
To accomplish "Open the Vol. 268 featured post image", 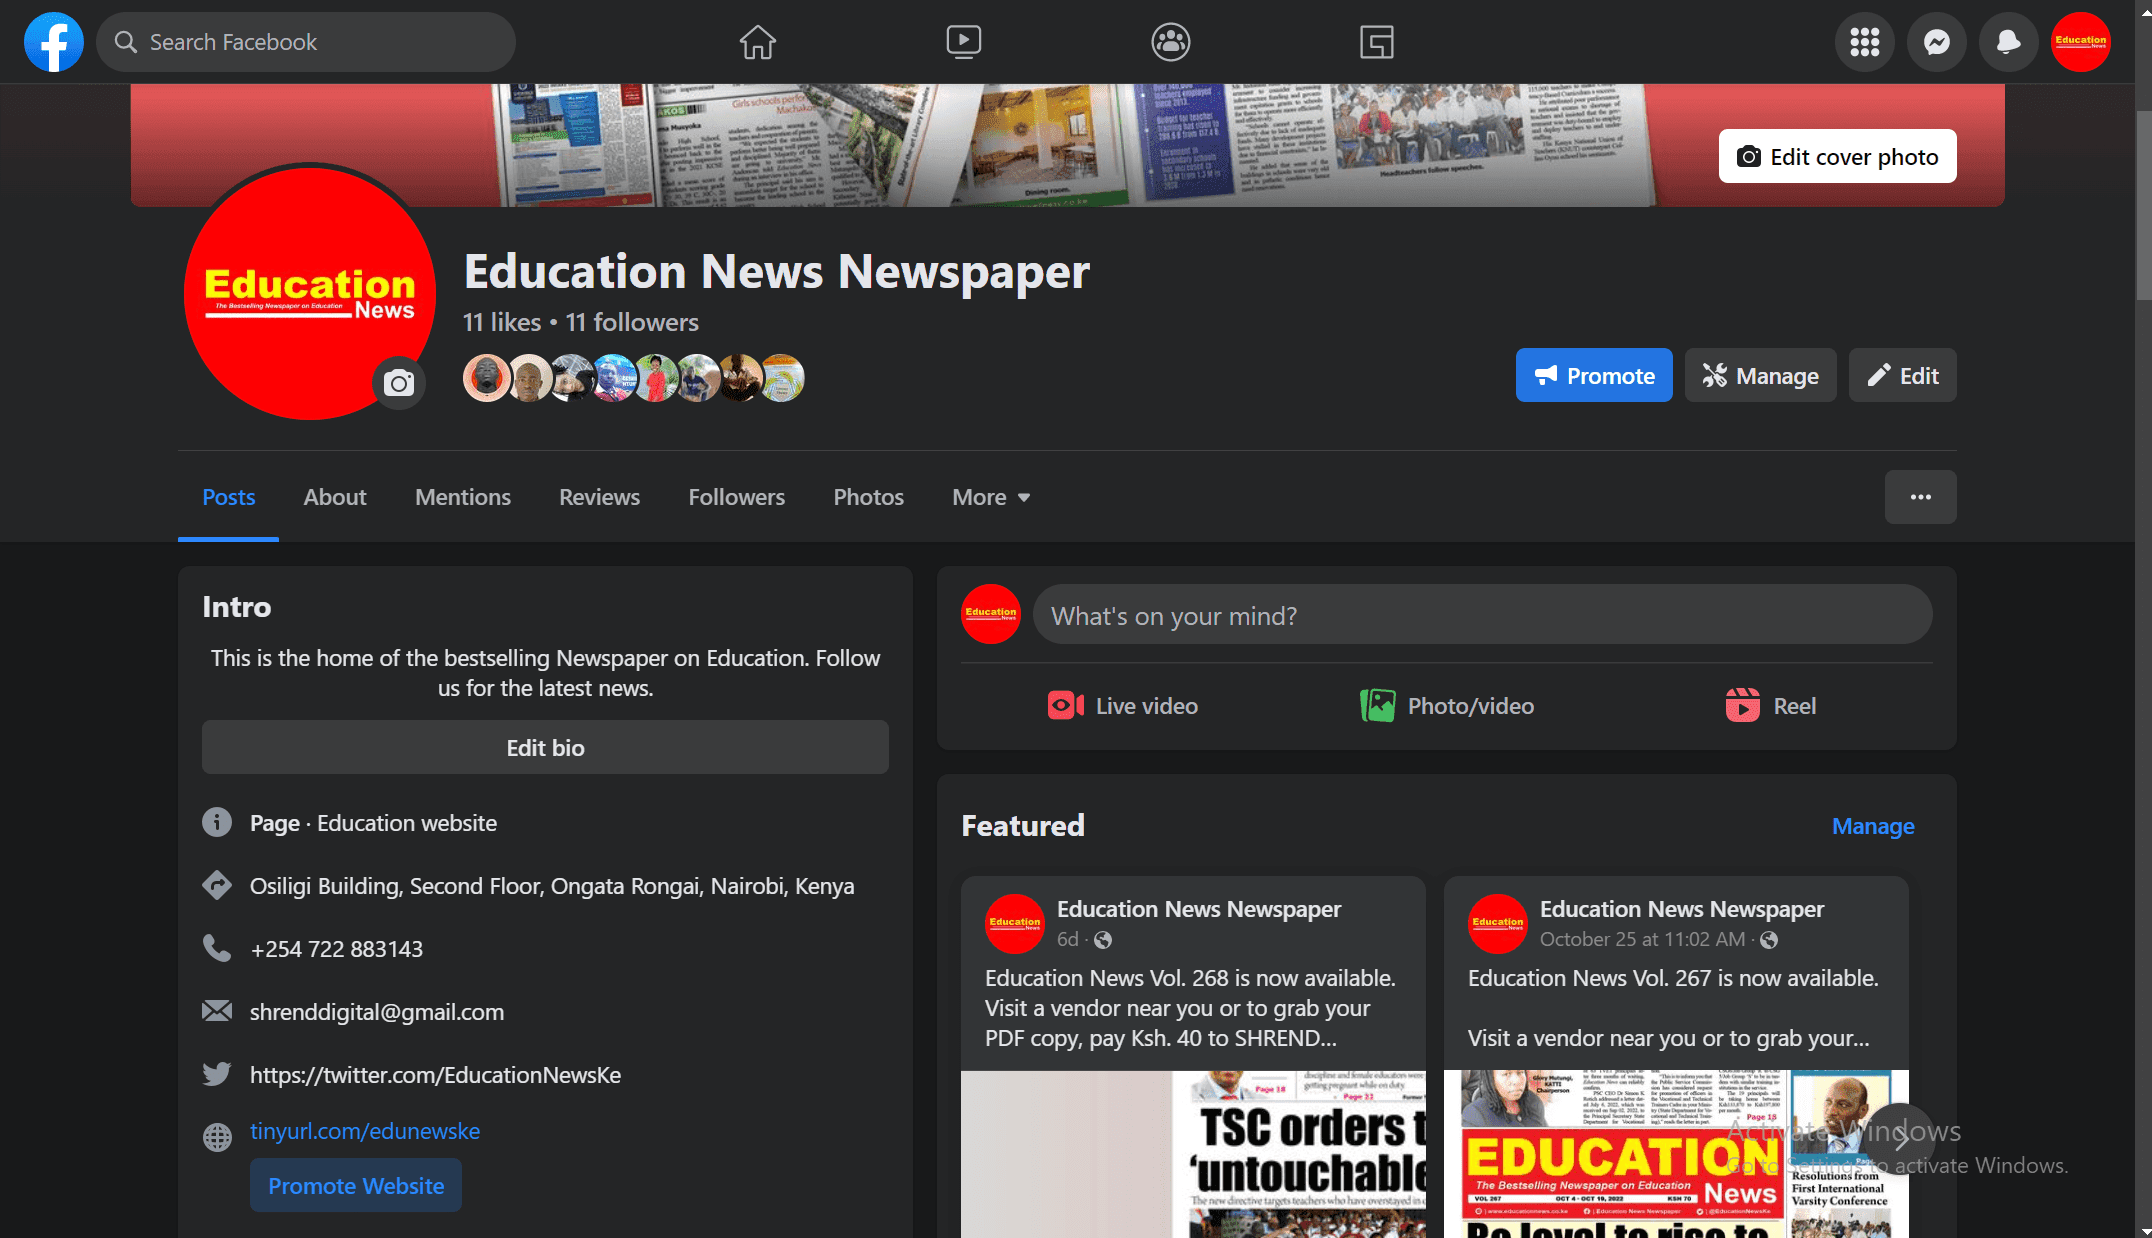I will click(1193, 1154).
